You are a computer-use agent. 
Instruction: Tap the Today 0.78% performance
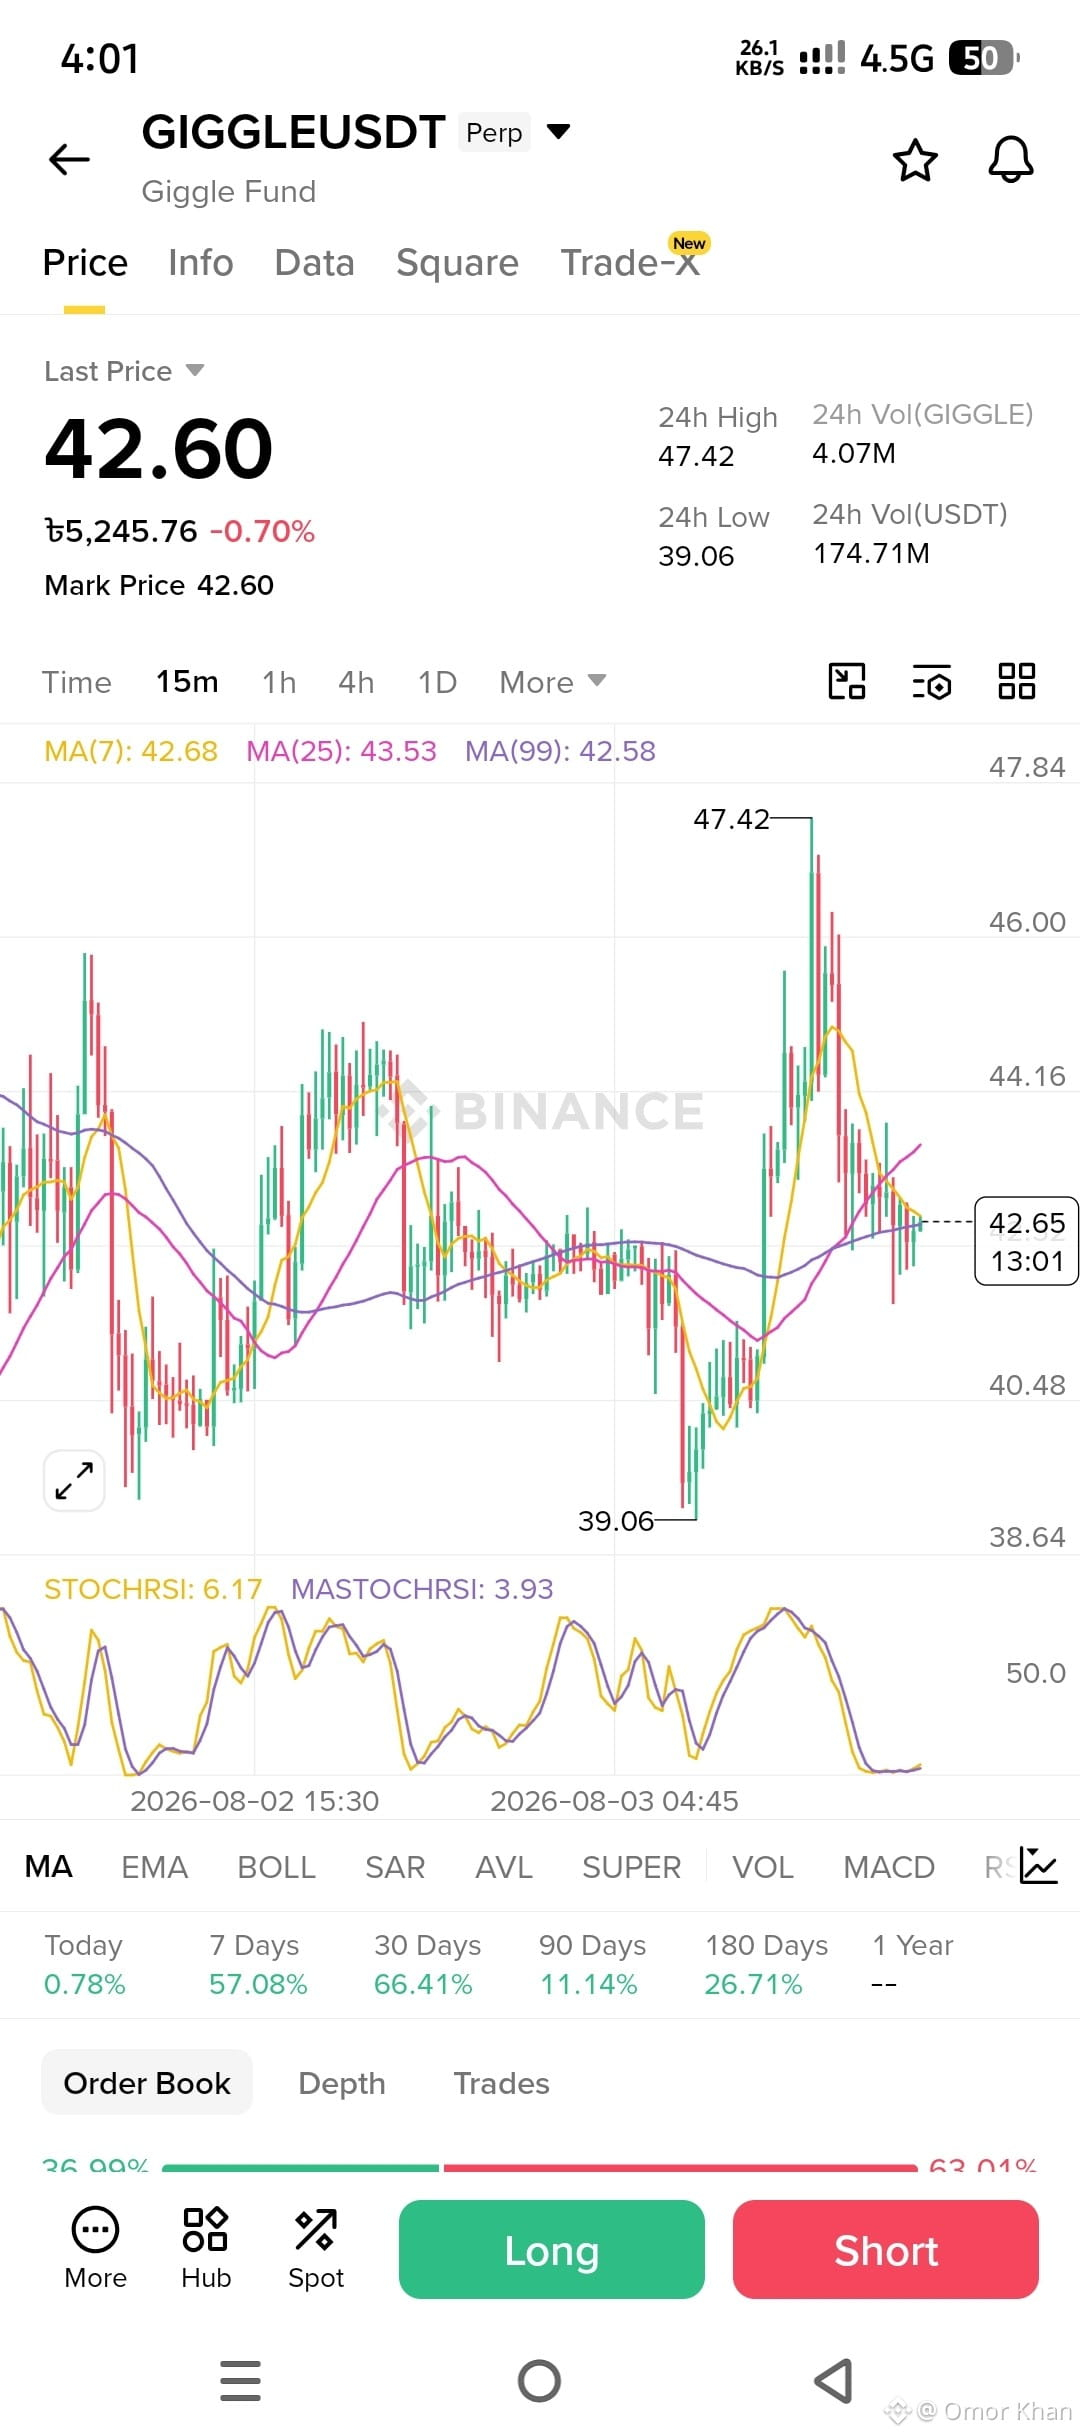pos(84,1964)
